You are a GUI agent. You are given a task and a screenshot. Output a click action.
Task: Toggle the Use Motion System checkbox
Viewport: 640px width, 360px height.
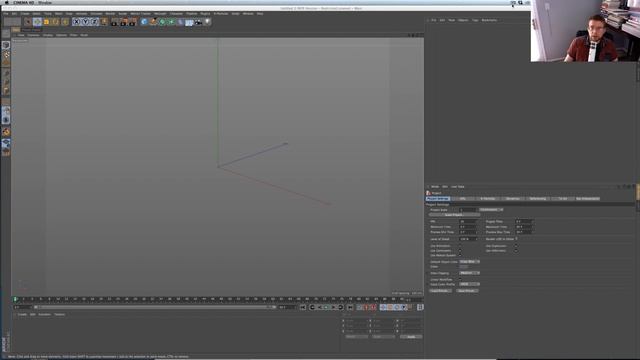(x=460, y=256)
